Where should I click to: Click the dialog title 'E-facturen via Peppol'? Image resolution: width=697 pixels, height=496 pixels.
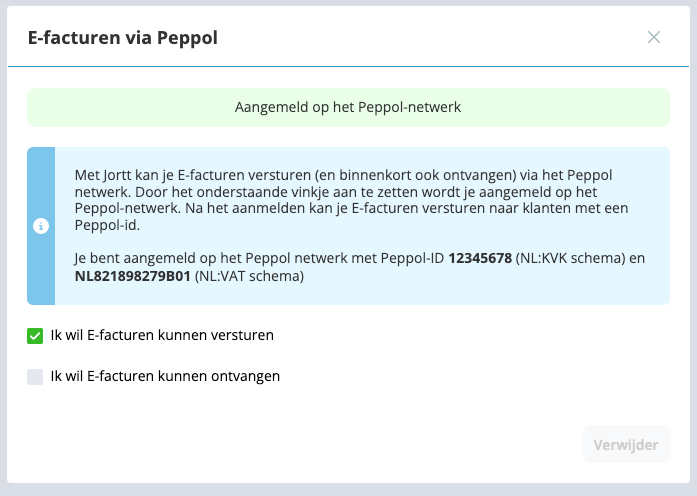tap(123, 38)
